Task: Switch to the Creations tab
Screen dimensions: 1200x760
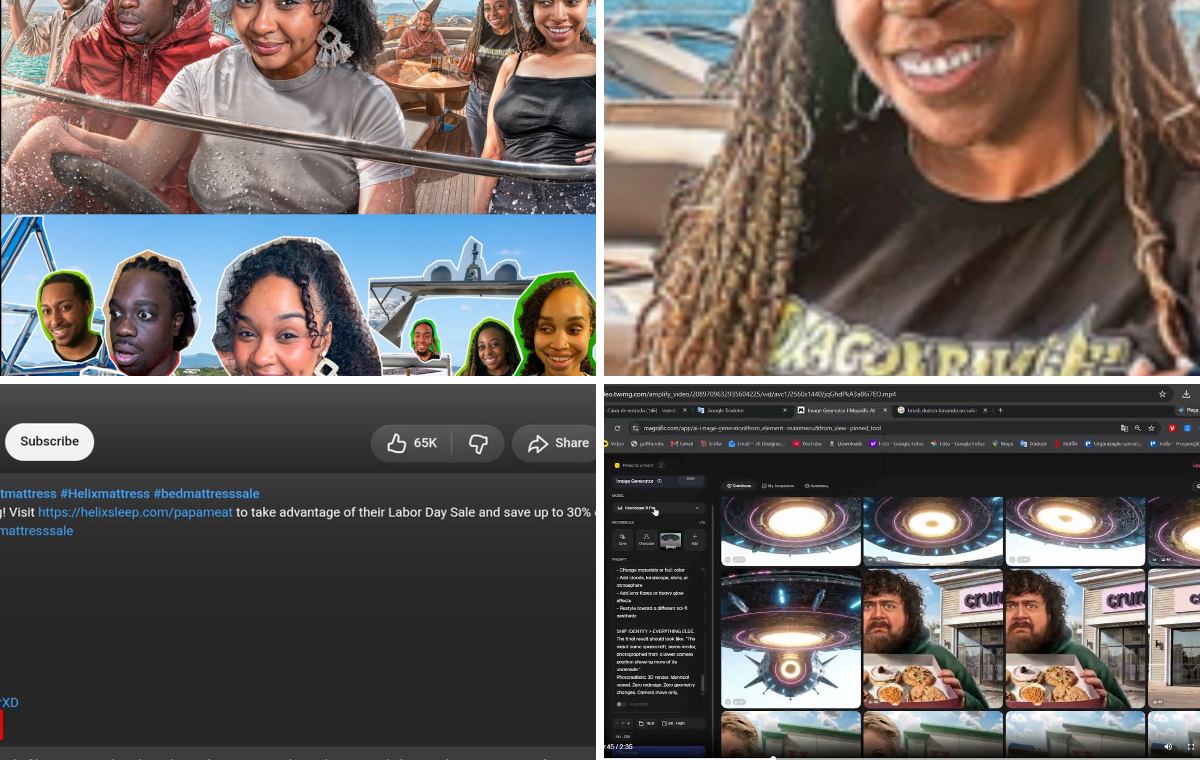Action: [x=740, y=486]
